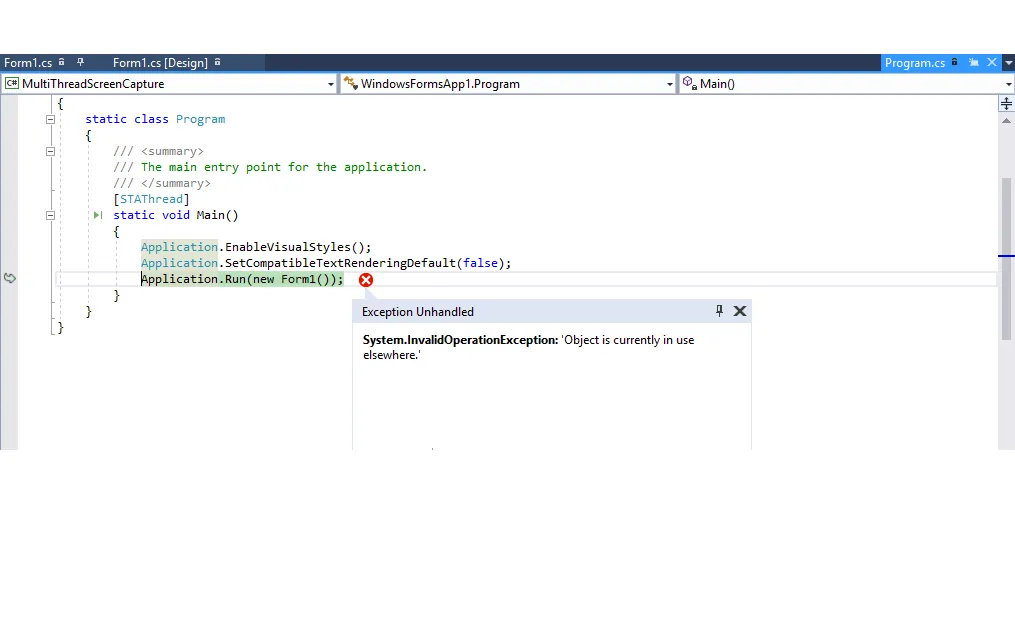The image size is (1015, 626).
Task: Click the editor vertical scrollbar thumb
Action: [x=1007, y=258]
